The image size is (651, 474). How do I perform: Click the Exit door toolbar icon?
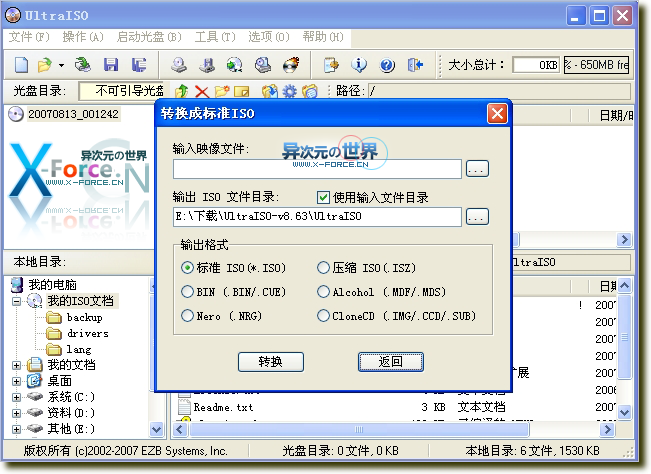point(415,65)
